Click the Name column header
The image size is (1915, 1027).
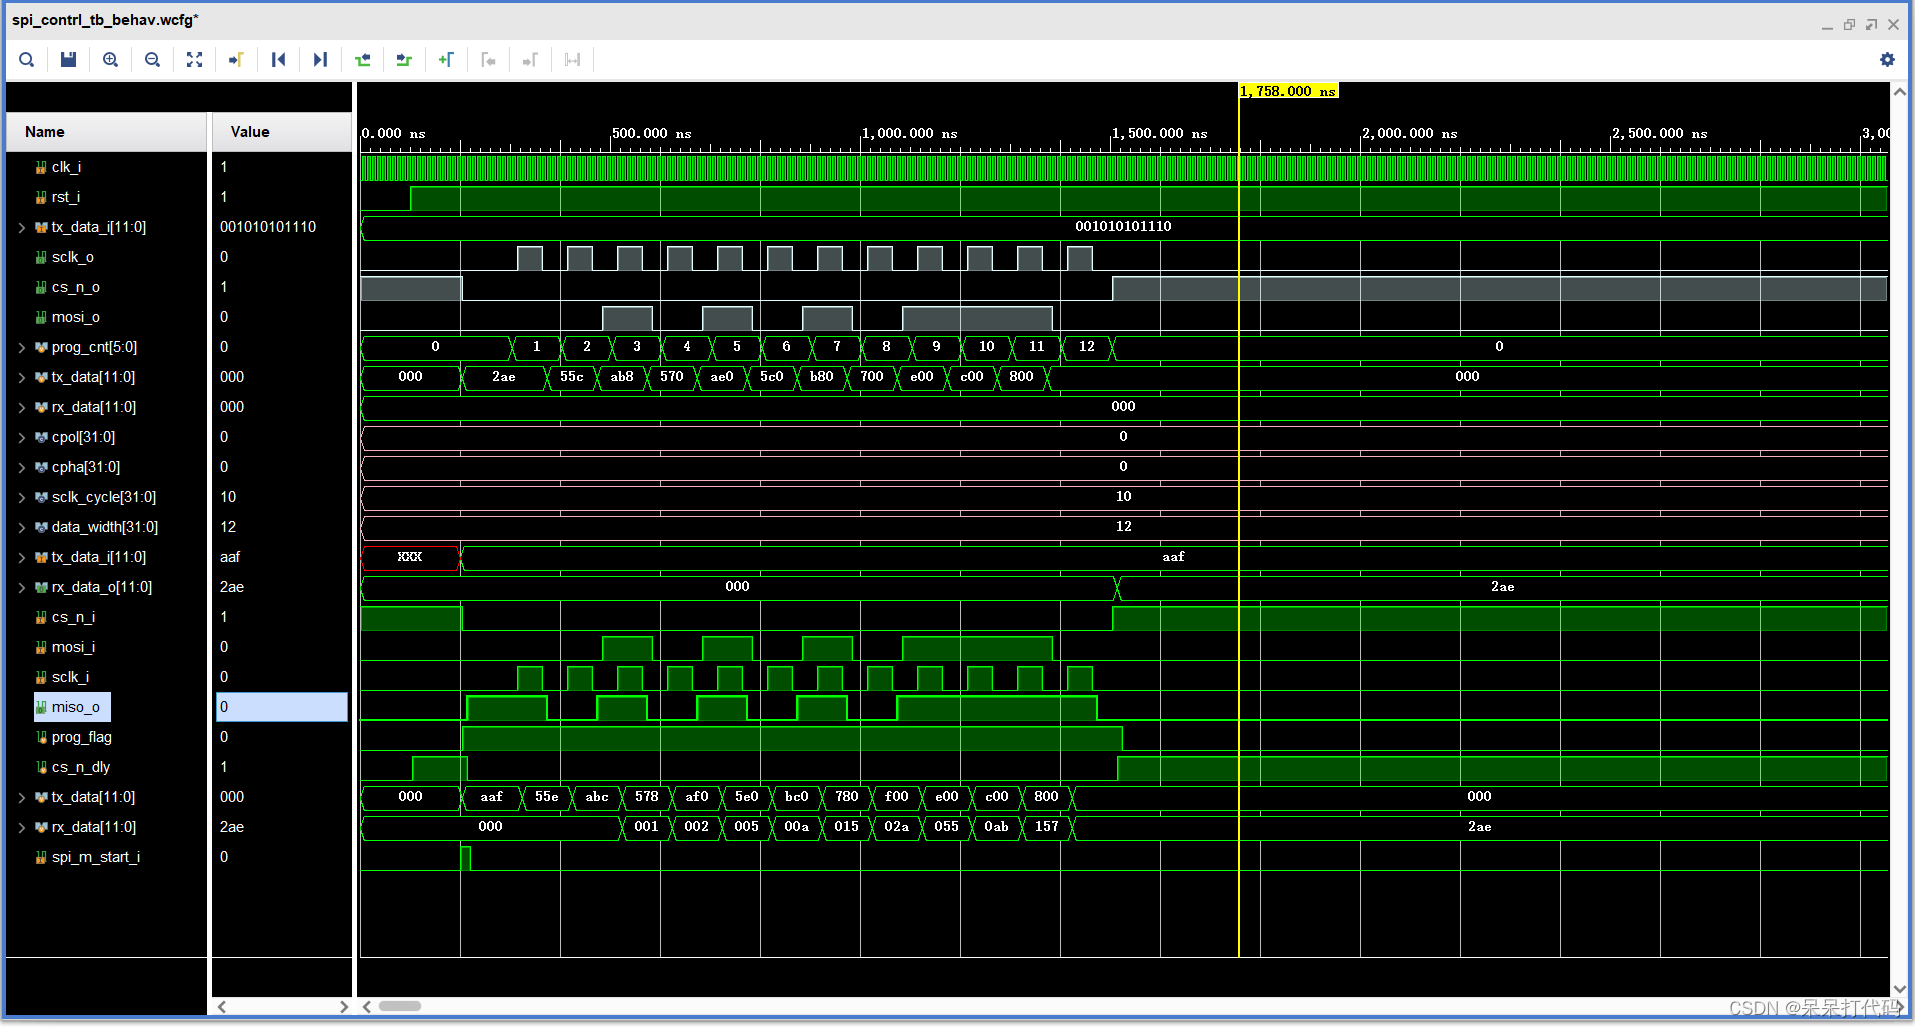[x=44, y=131]
